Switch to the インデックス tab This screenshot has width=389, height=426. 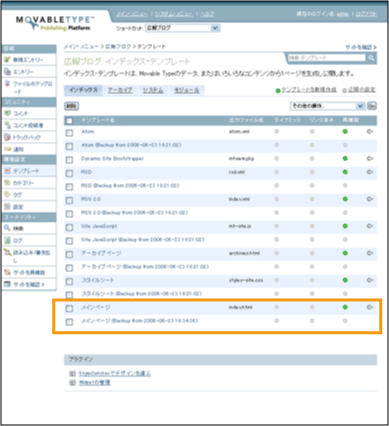[x=83, y=90]
